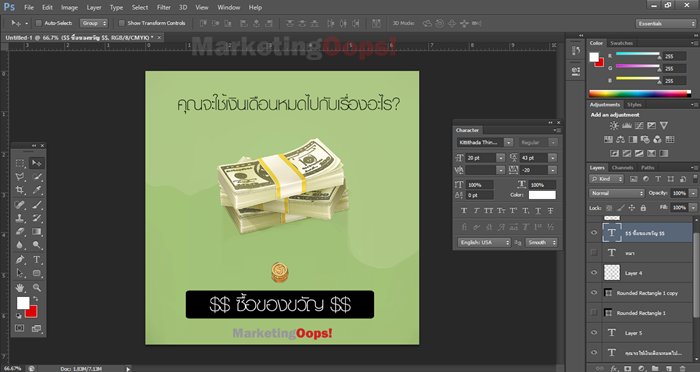
Task: Select the Crop tool
Action: pyautogui.click(x=20, y=190)
